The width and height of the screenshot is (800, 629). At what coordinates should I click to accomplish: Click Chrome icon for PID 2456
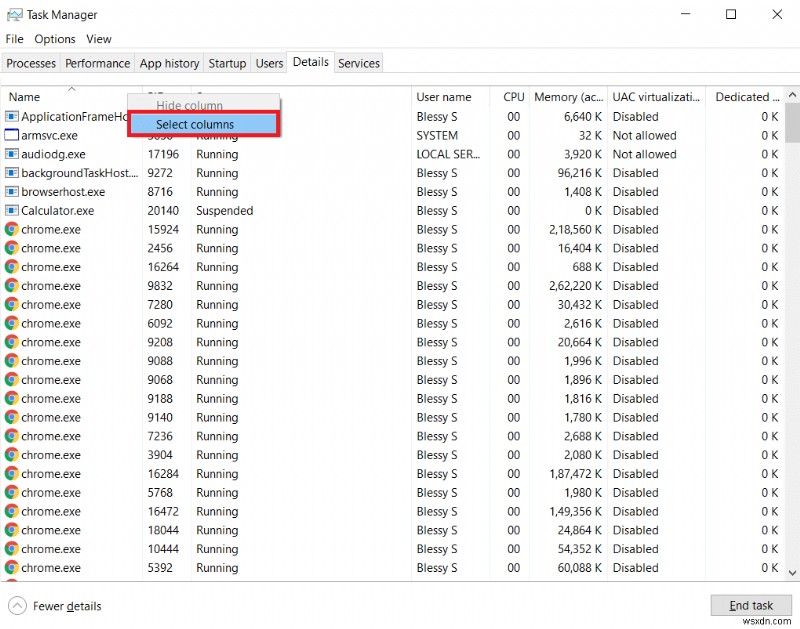(12, 248)
